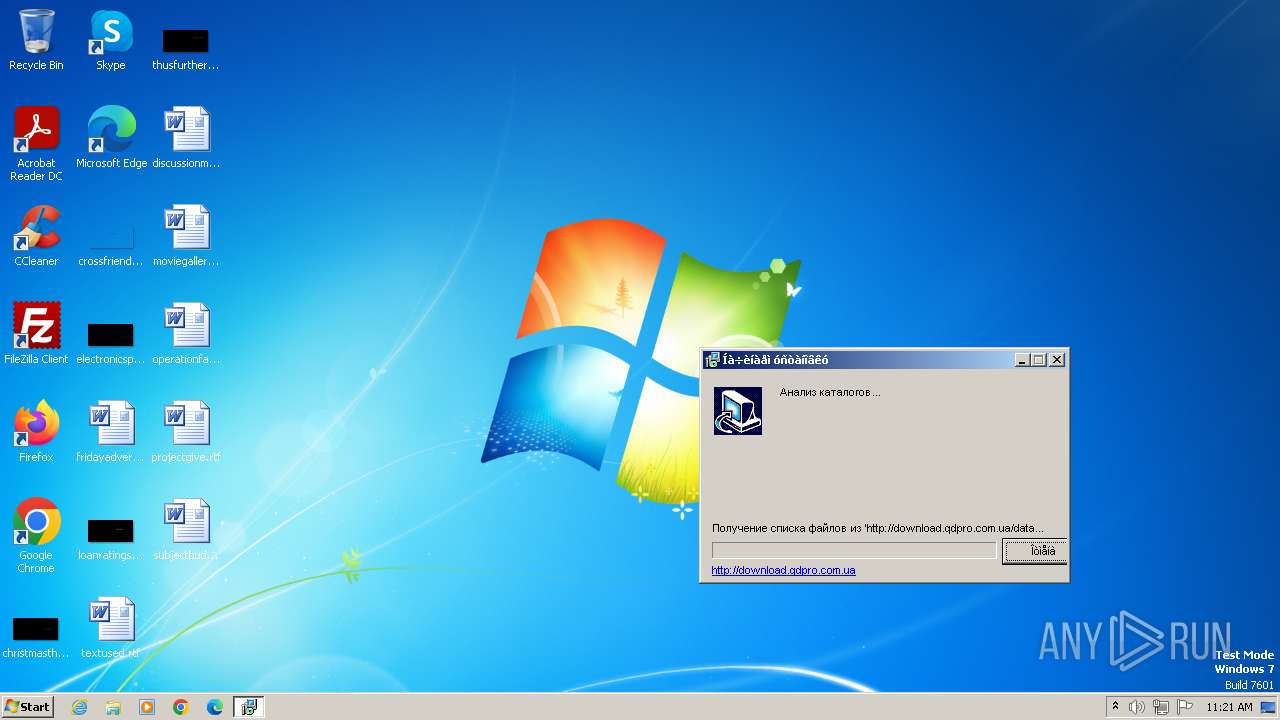Open the projectgive.rtf file
Screen dimensions: 1280x720
tap(186, 432)
